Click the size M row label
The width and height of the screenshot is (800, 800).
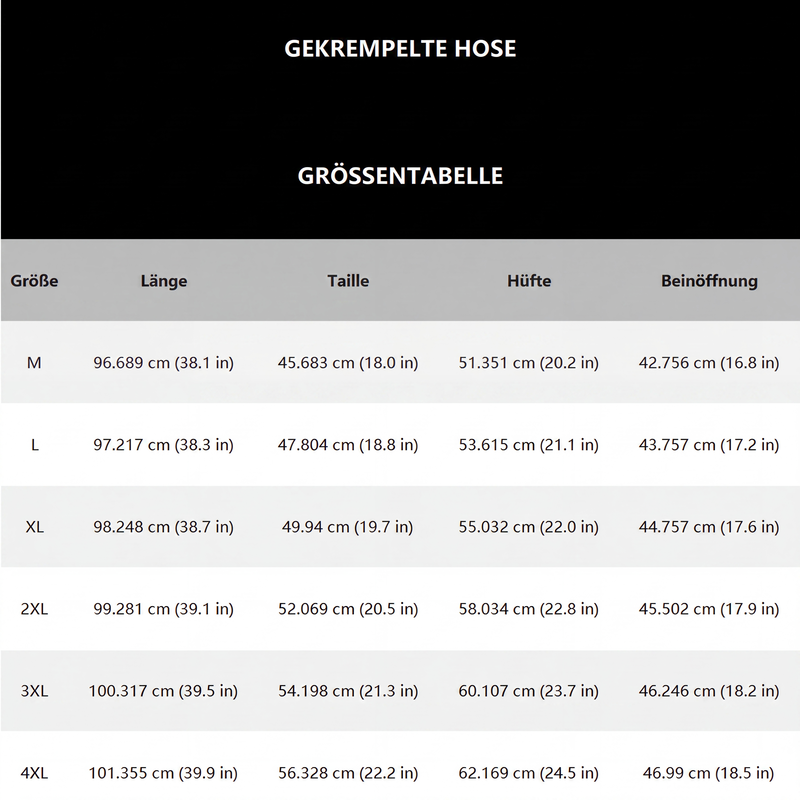click(x=34, y=363)
